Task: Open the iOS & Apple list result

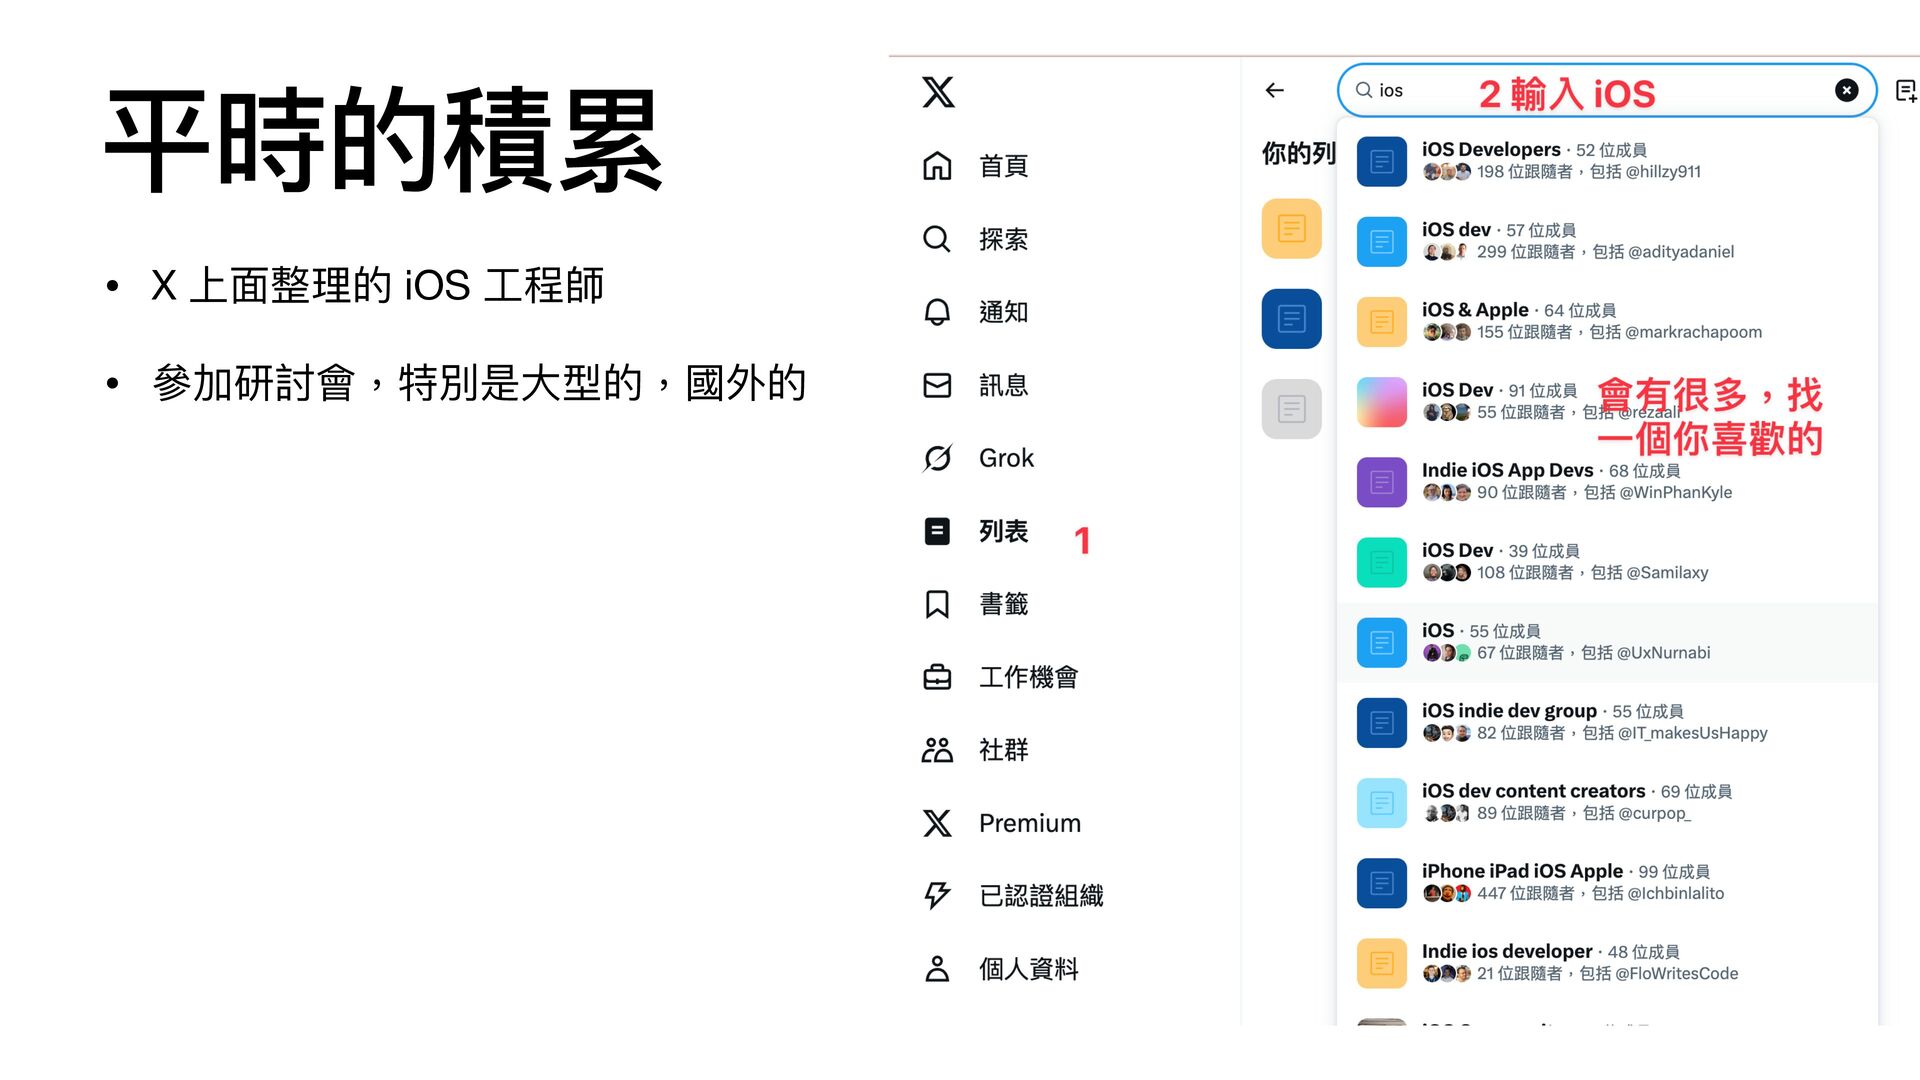Action: [1607, 322]
